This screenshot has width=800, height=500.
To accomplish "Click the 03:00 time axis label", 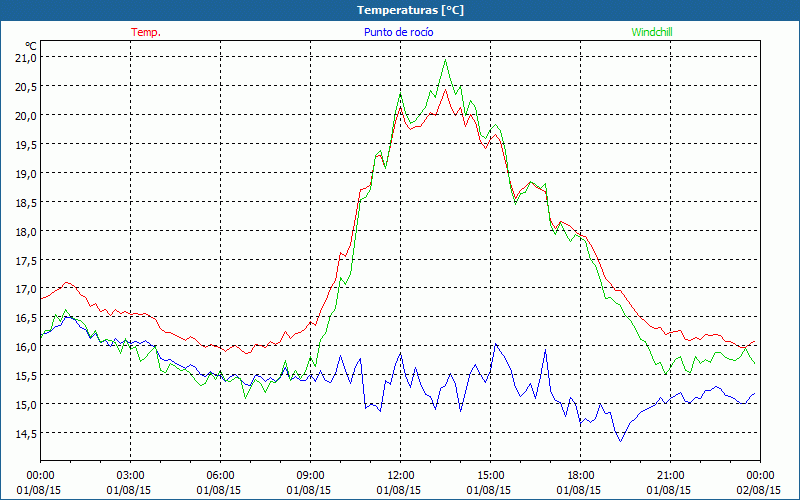I will tap(131, 476).
